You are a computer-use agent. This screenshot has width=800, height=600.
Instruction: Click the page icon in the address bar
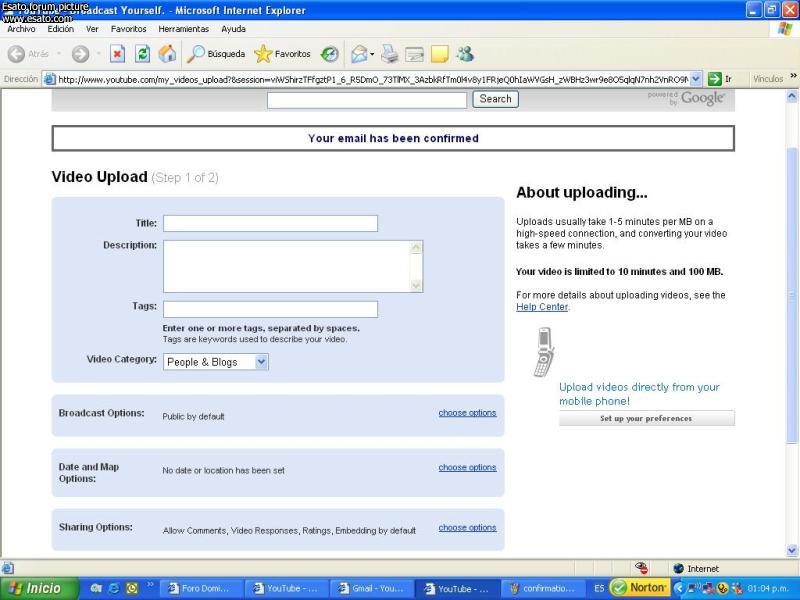(x=49, y=79)
